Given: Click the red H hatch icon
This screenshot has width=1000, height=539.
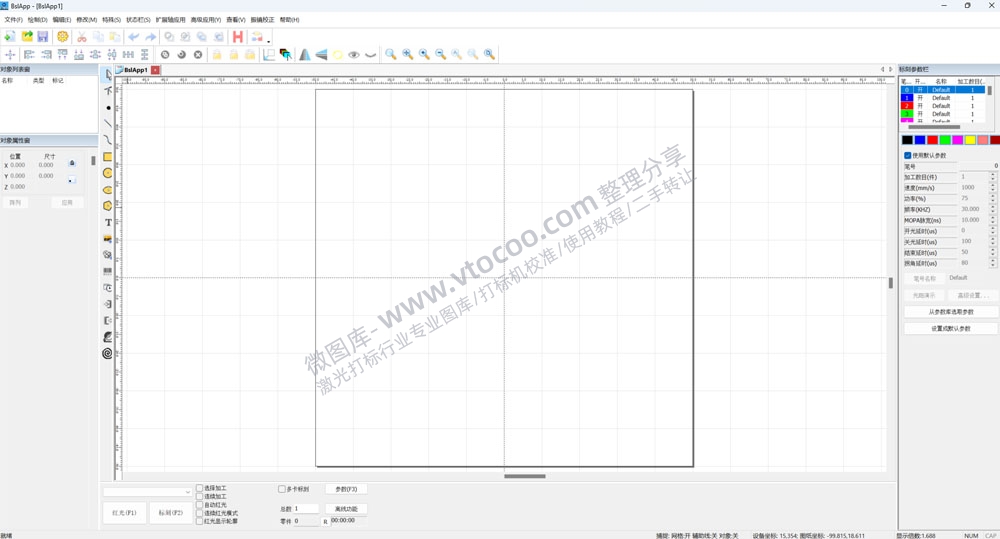Looking at the screenshot, I should [238, 37].
